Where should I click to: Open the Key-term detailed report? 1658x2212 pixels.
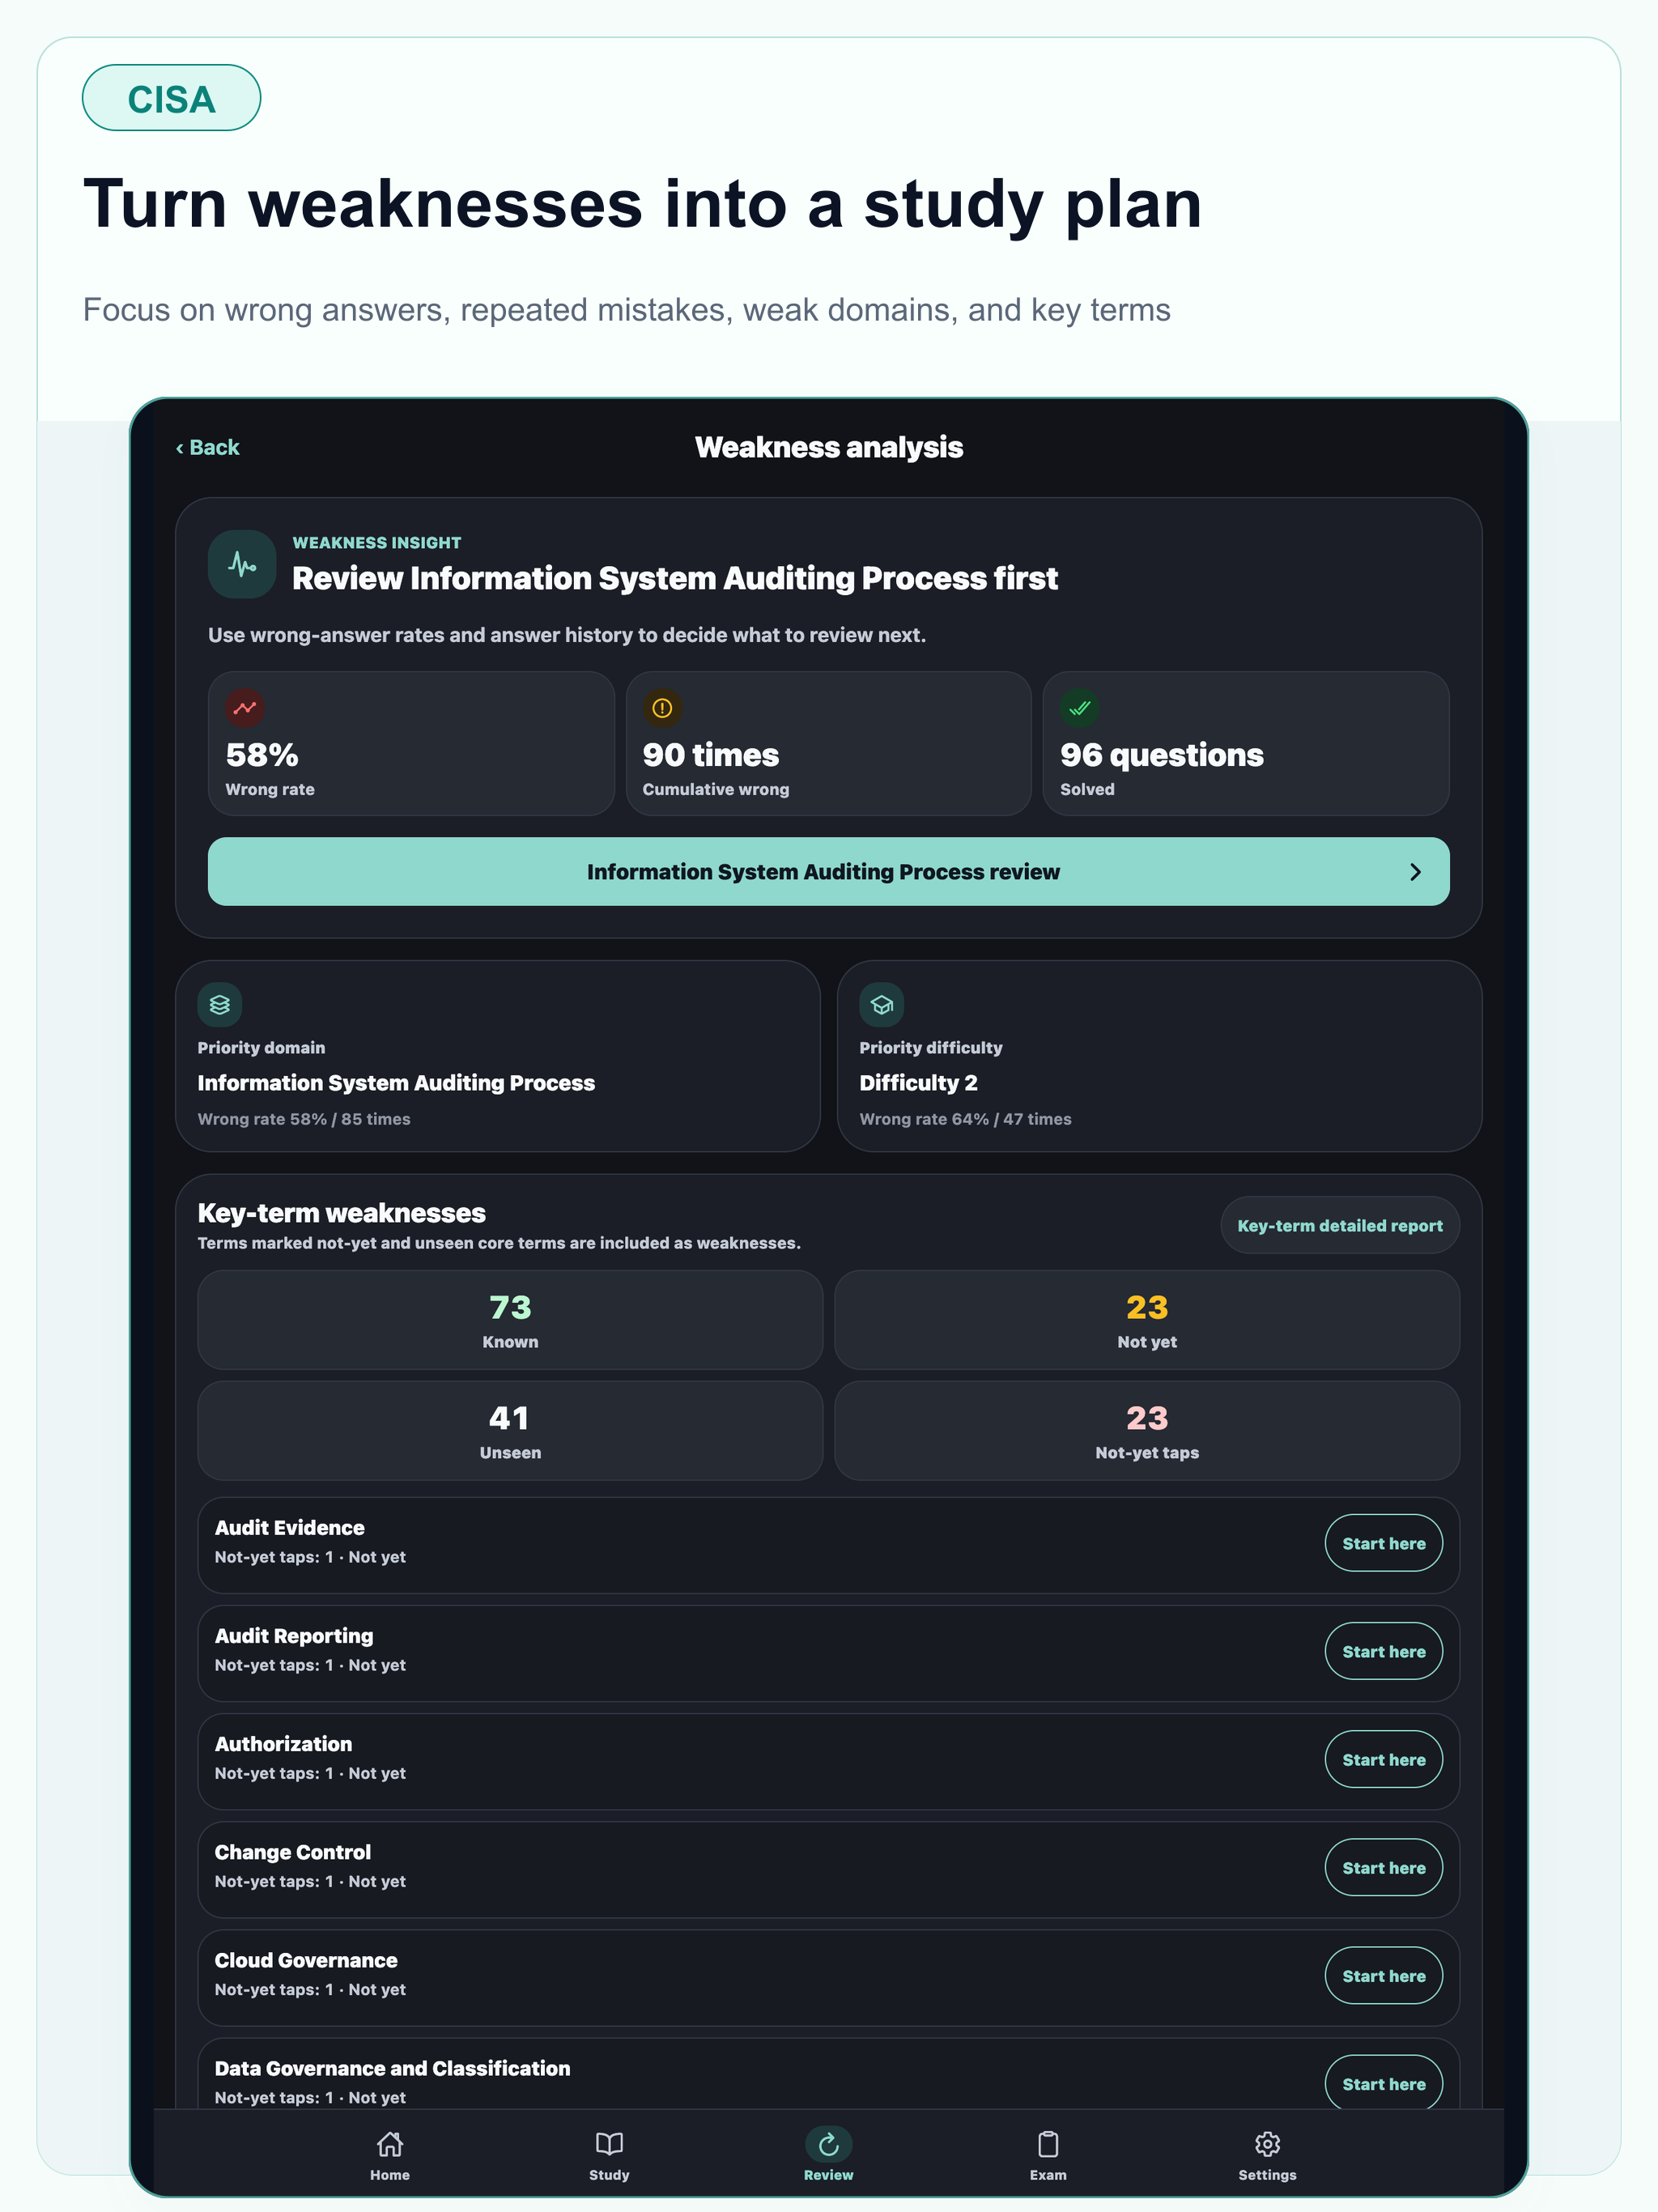(x=1340, y=1225)
